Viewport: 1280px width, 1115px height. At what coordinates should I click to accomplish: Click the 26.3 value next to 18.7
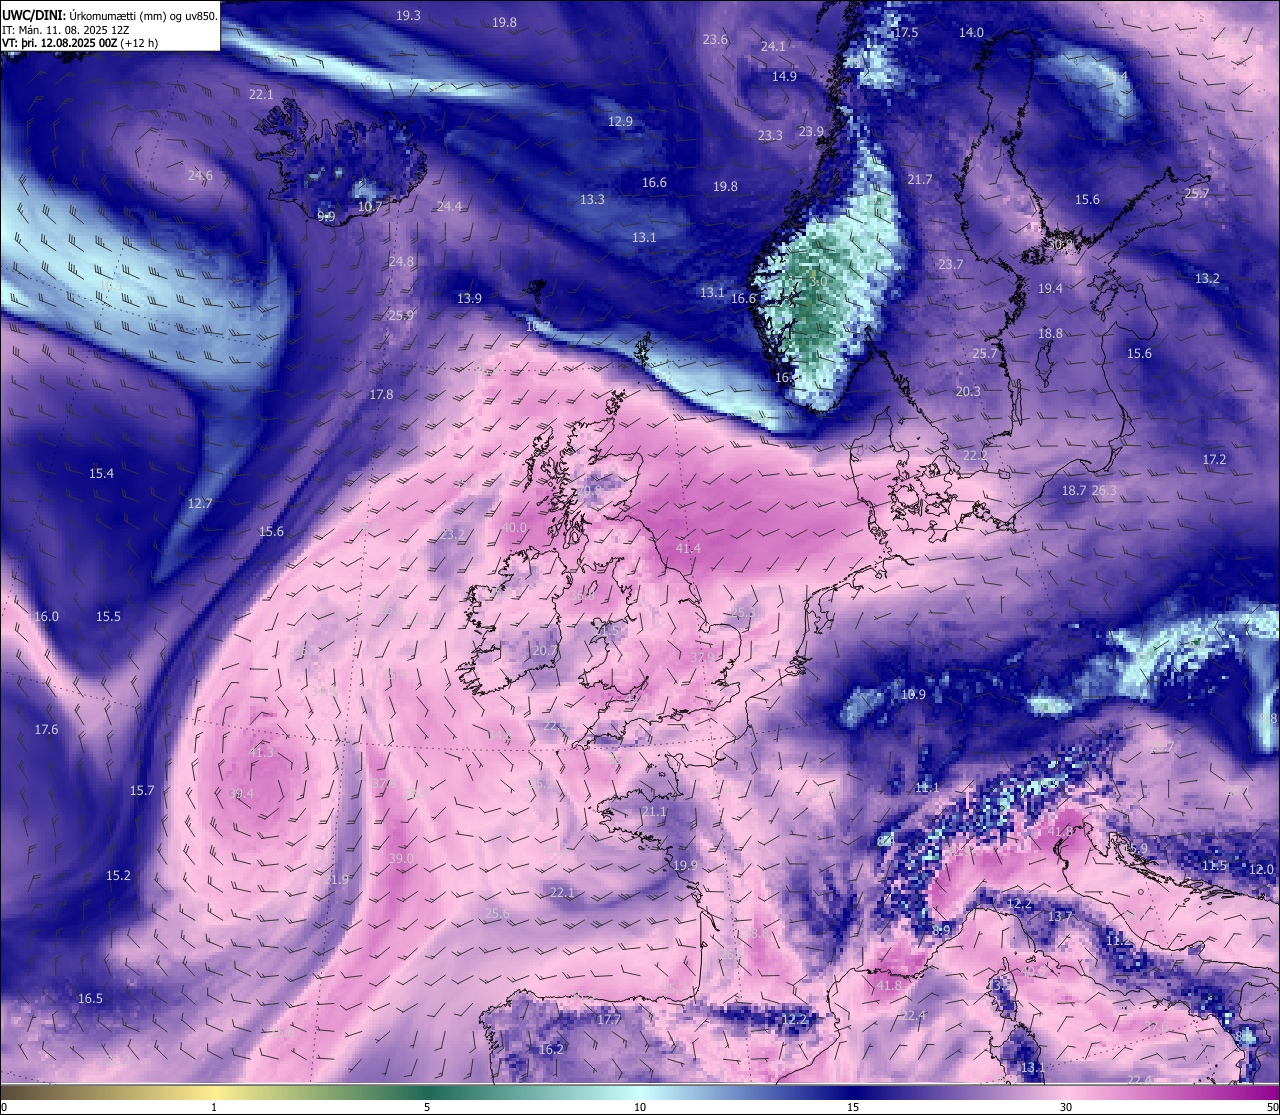pos(1104,490)
